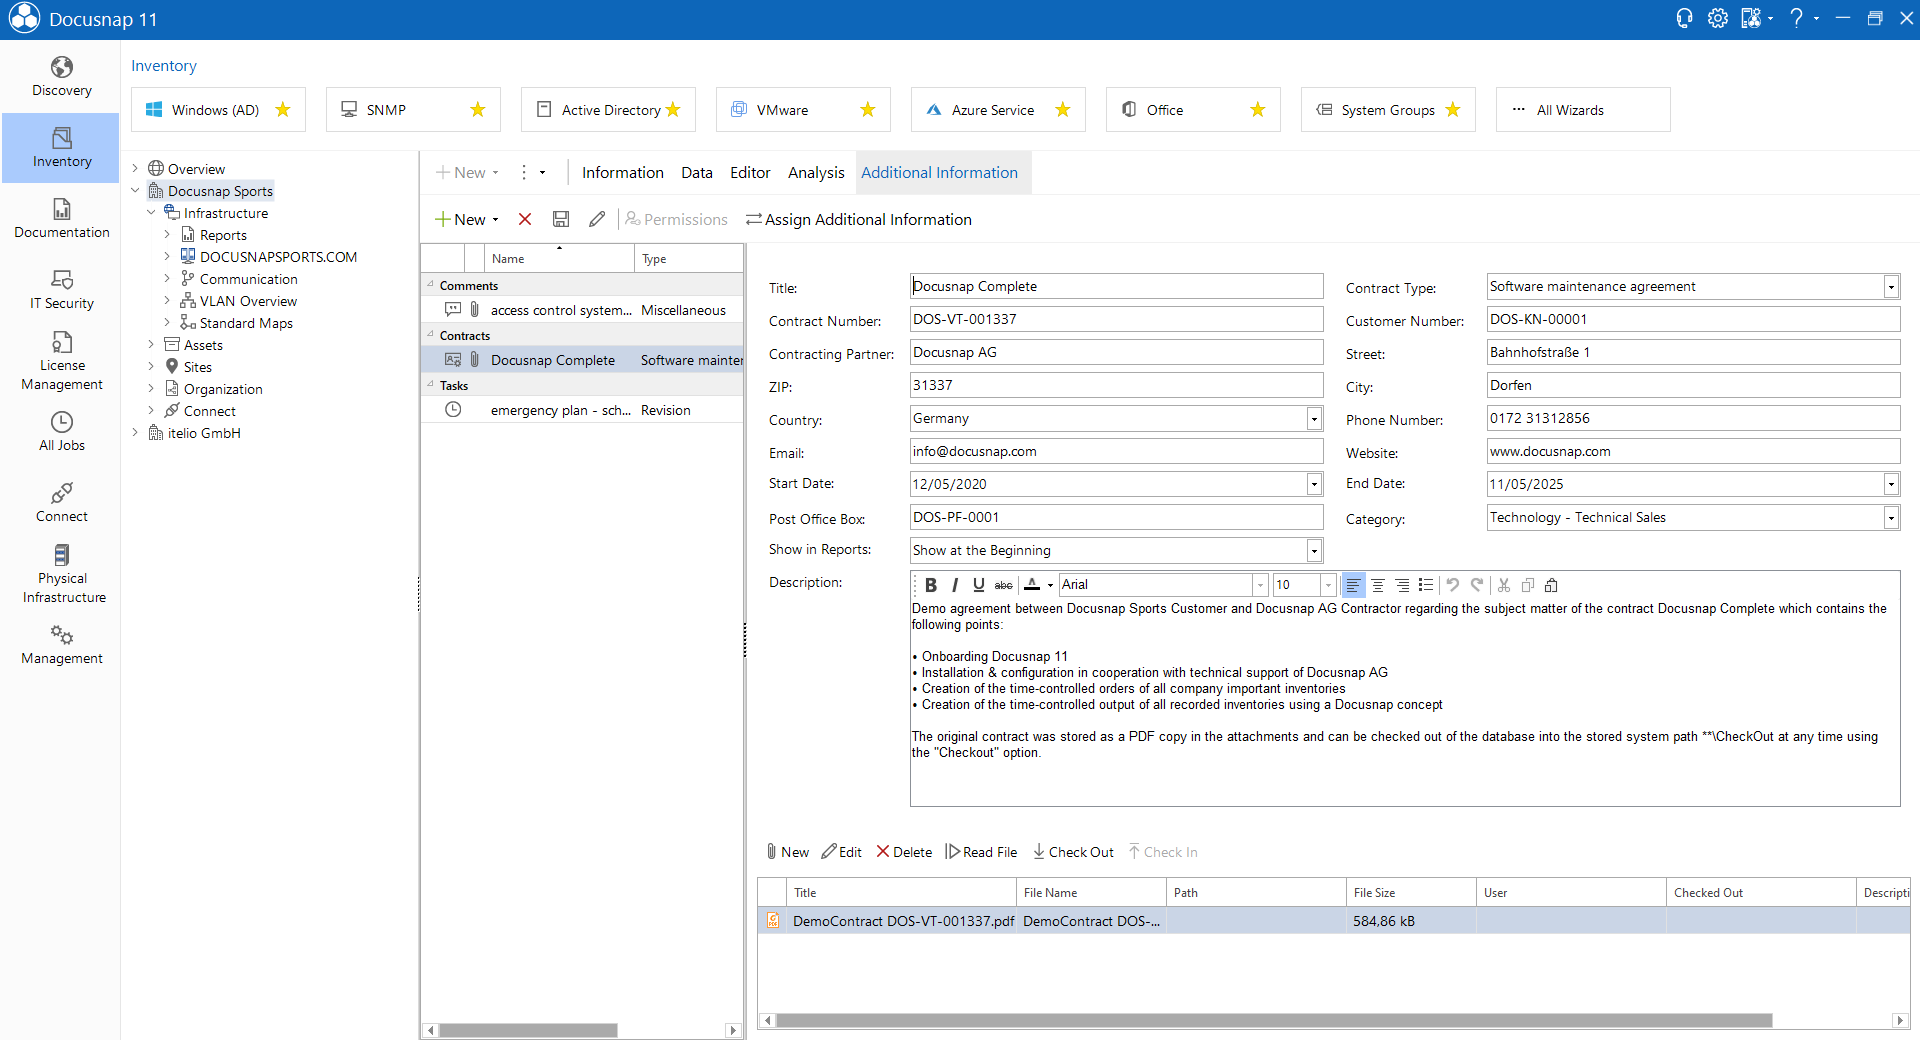Open the Discovery module in sidebar

[x=61, y=77]
